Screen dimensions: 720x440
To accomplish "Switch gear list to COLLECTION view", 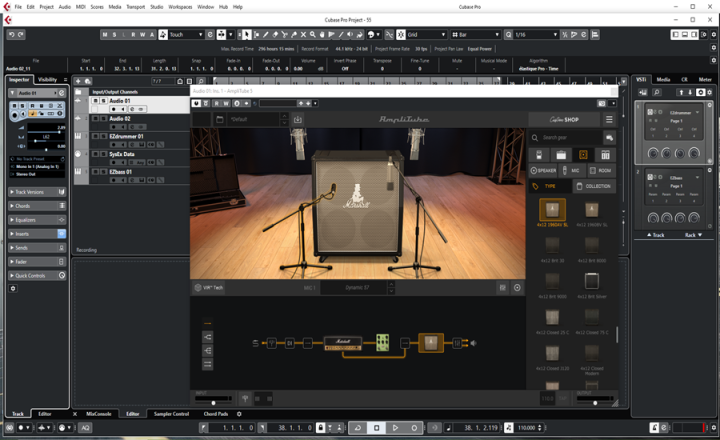I will [x=594, y=186].
